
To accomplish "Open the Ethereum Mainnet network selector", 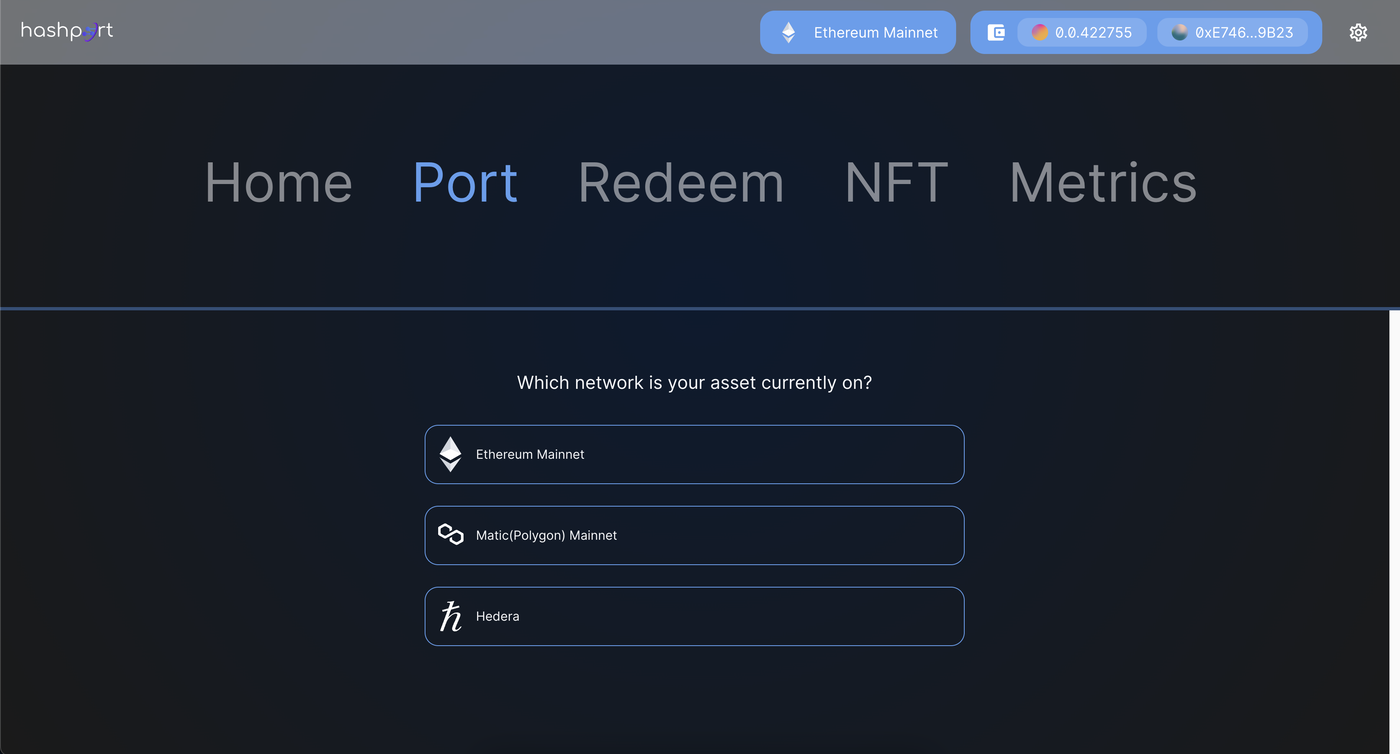I will tap(858, 33).
